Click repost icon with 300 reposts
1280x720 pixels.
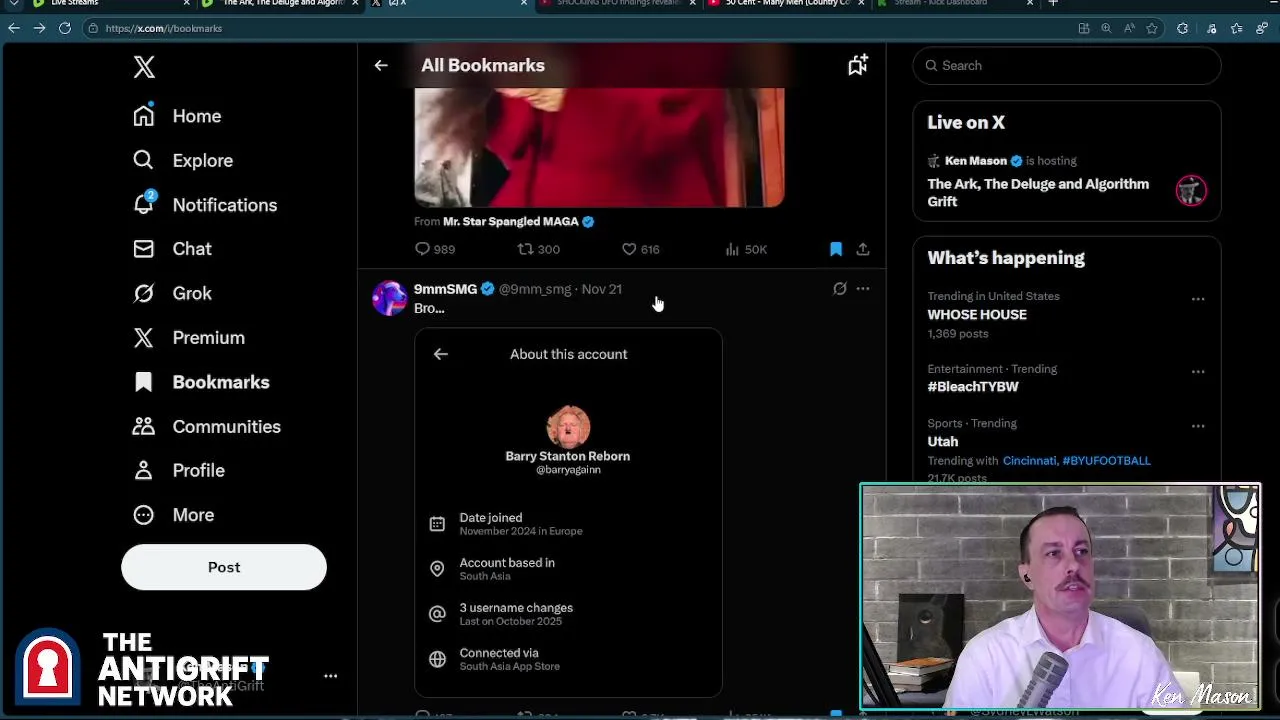538,249
